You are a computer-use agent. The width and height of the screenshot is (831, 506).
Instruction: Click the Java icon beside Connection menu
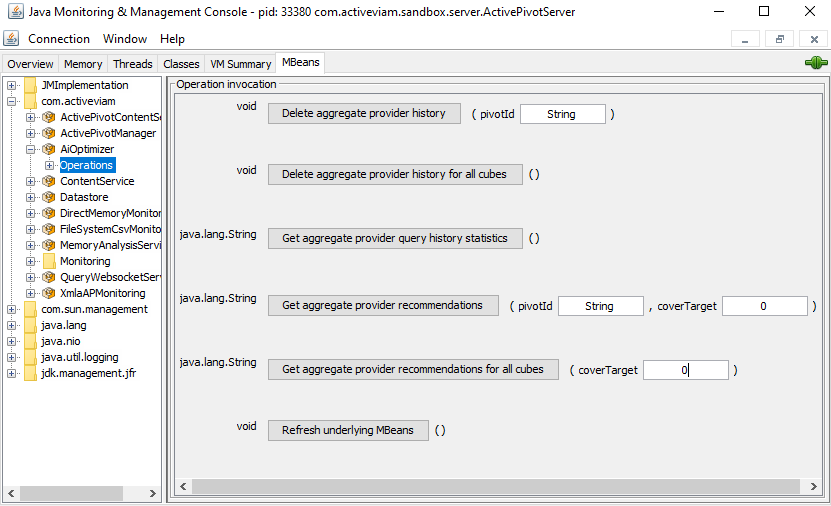click(11, 39)
